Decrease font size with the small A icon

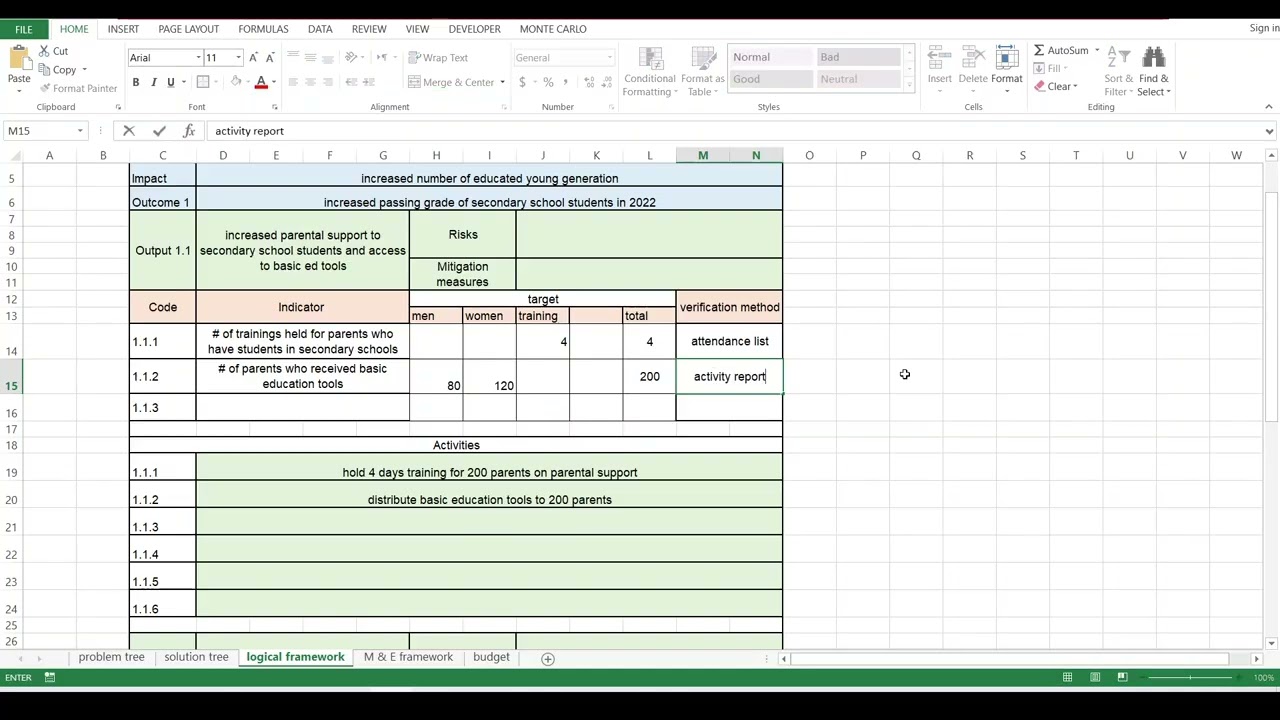tap(270, 57)
